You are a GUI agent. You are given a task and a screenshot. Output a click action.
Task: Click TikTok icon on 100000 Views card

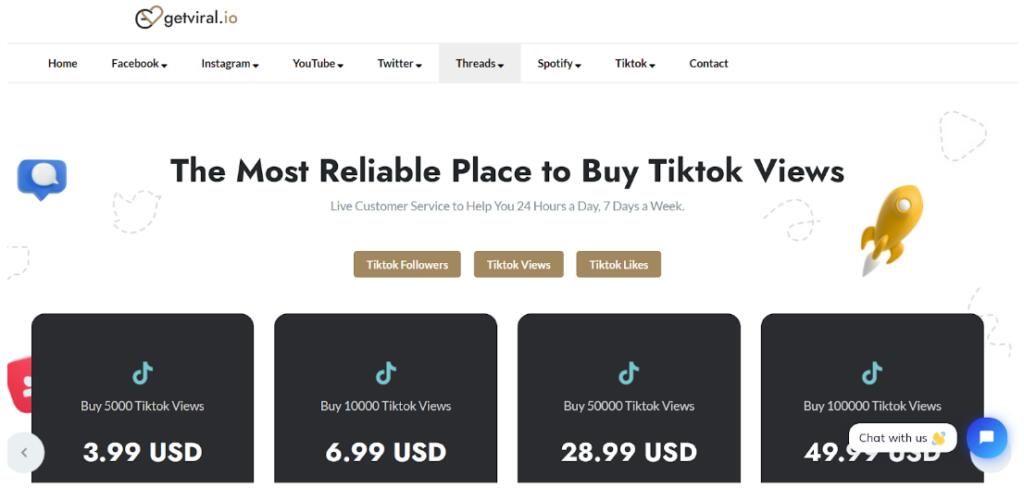tap(872, 373)
